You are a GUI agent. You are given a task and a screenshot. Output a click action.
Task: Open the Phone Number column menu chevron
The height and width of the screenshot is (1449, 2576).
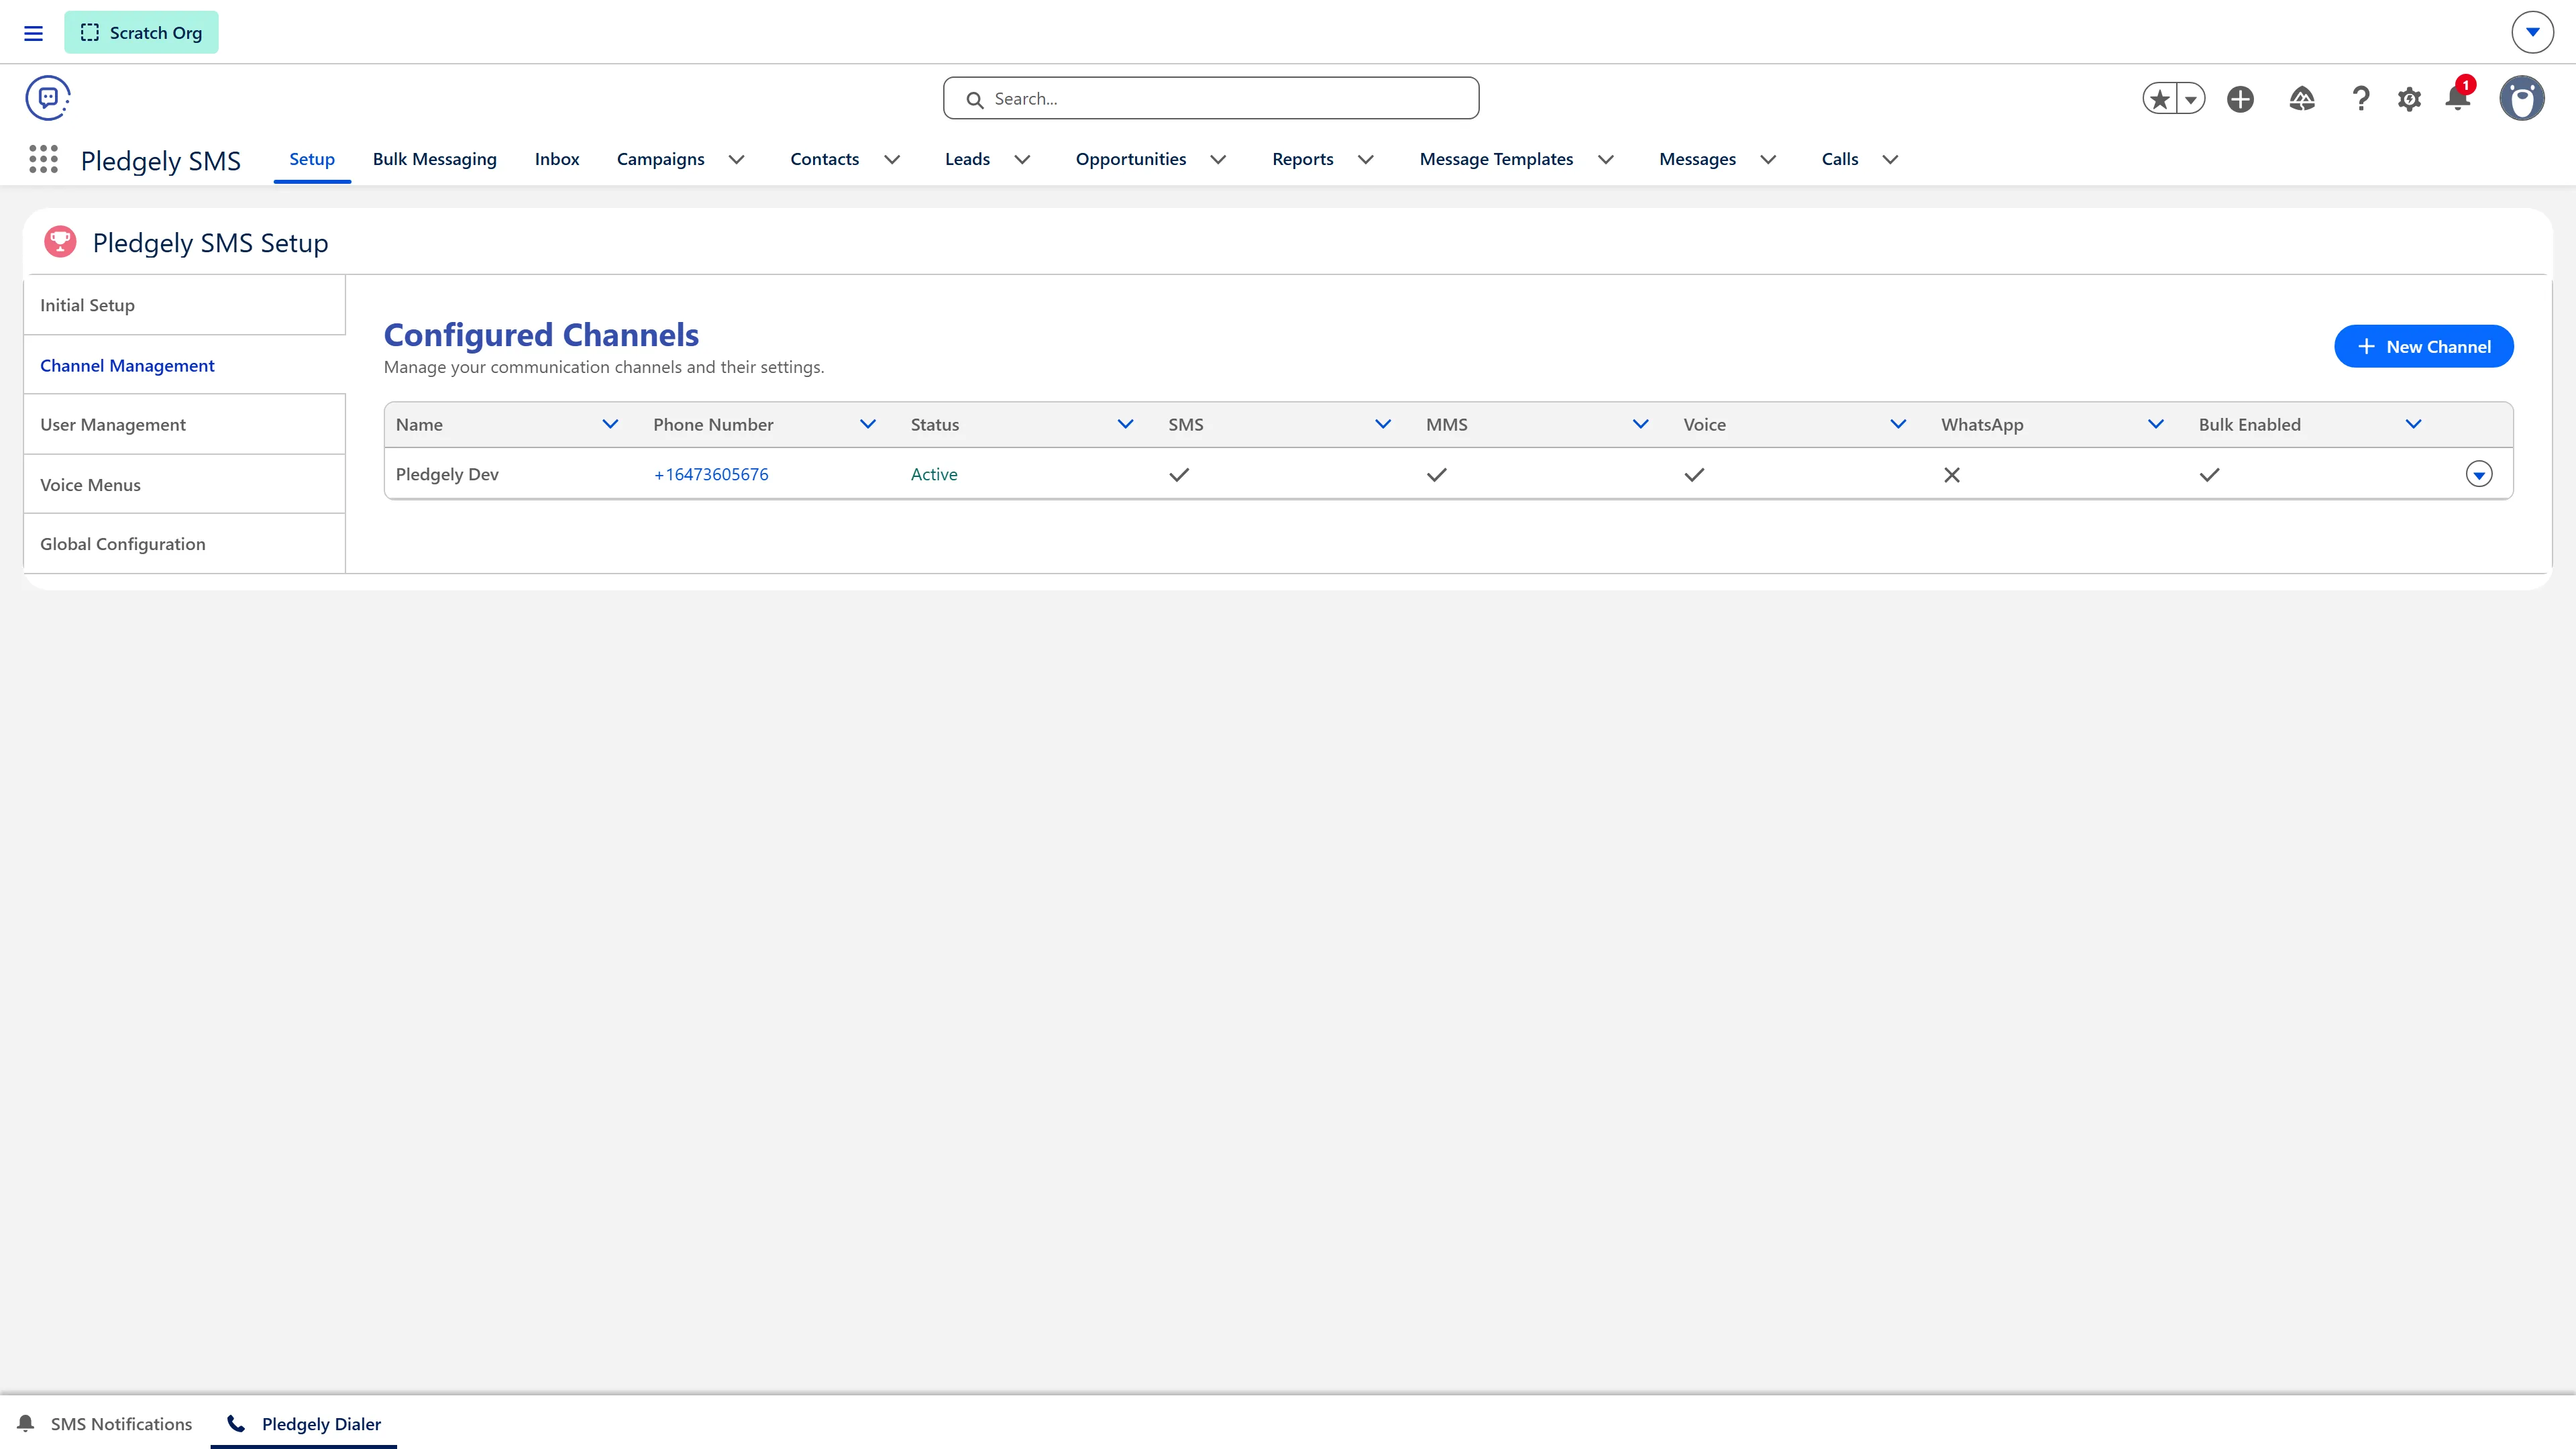tap(868, 424)
